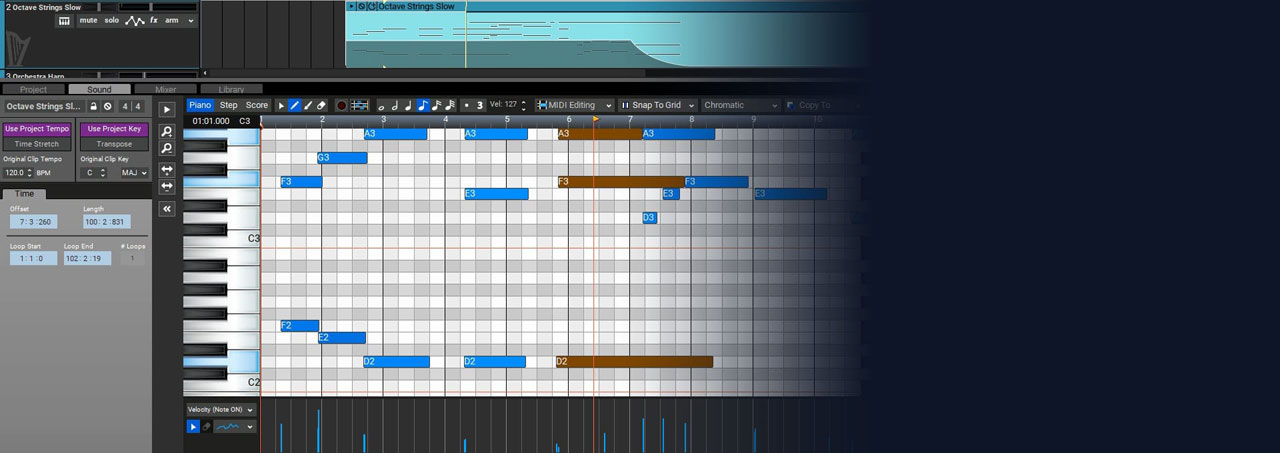
Task: Choose sixteenth note duration
Action: [437, 105]
